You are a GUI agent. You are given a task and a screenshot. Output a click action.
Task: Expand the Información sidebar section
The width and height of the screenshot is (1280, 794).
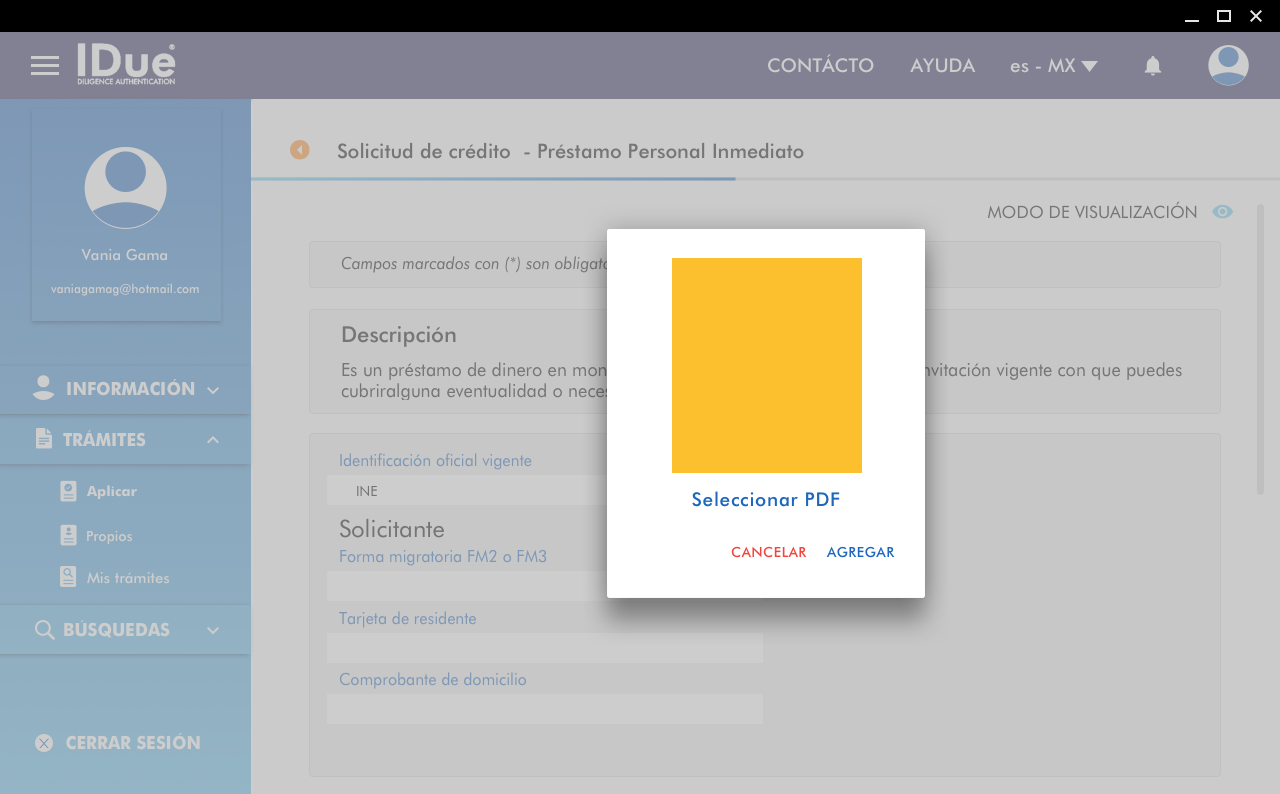(125, 389)
